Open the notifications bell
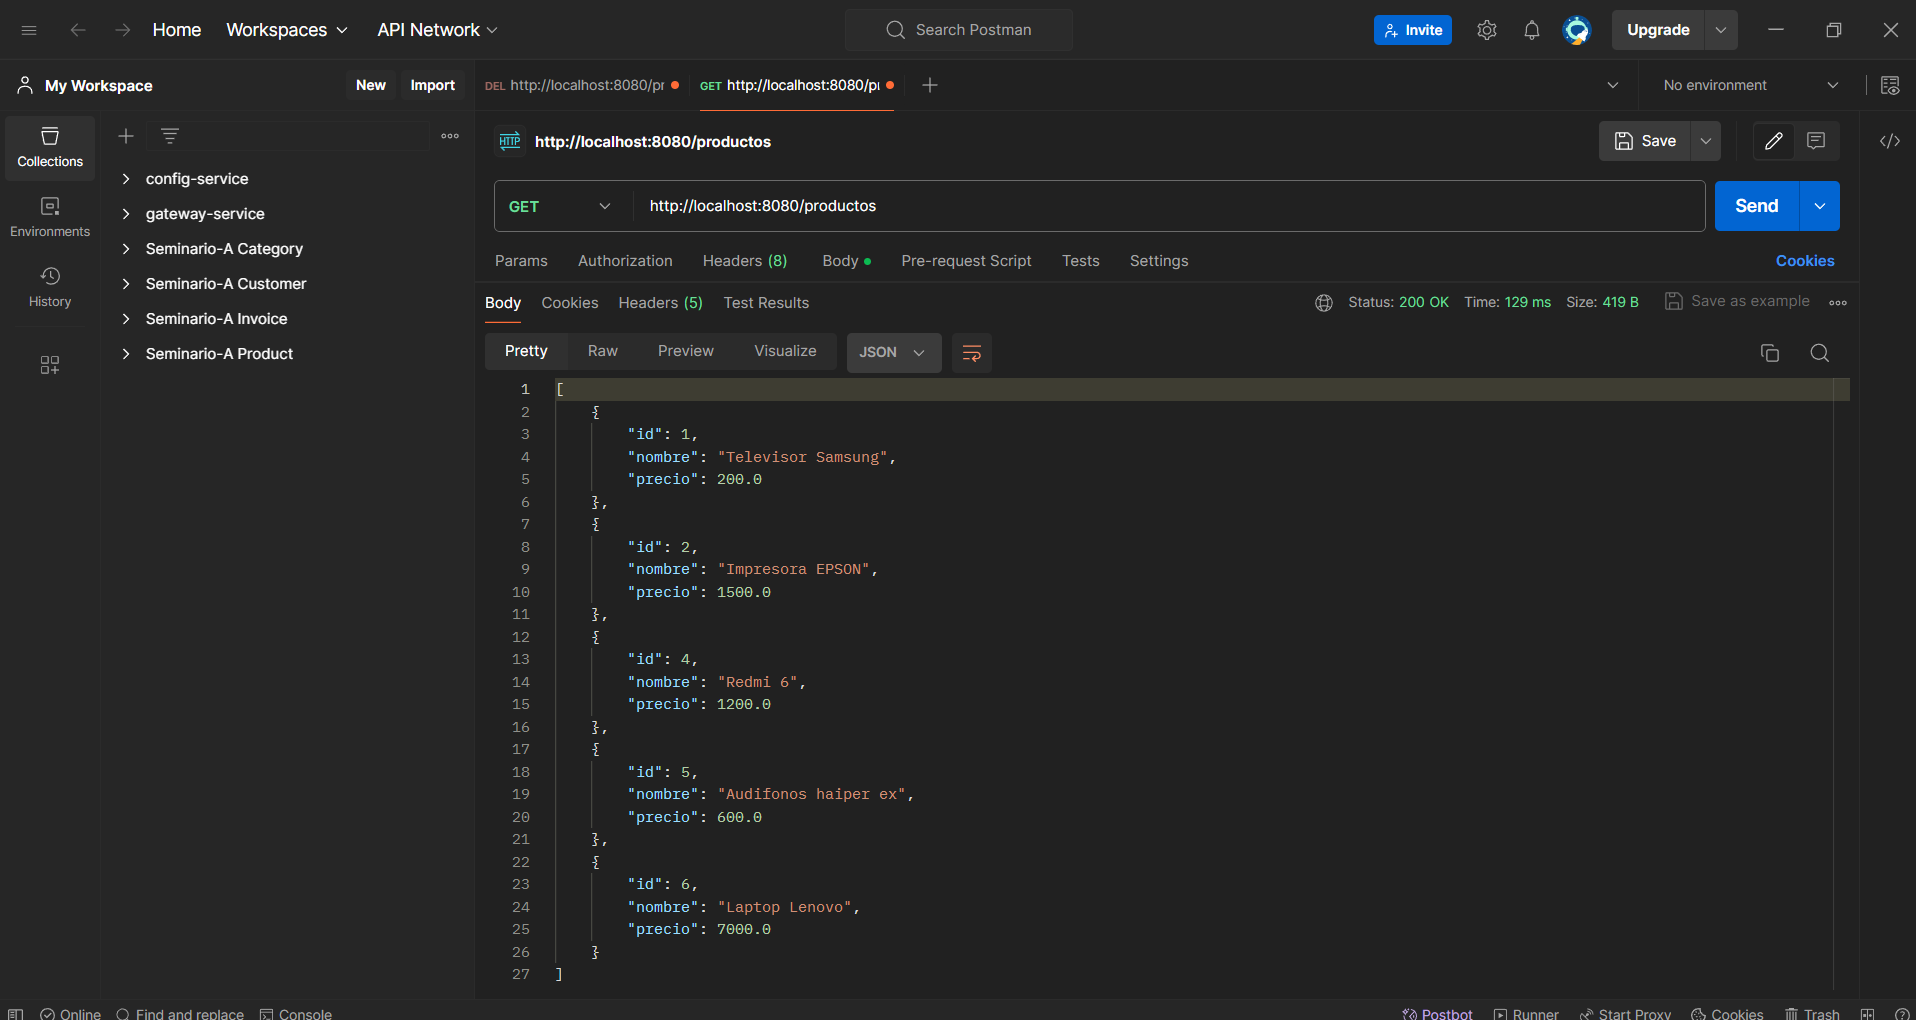The image size is (1916, 1020). tap(1532, 30)
